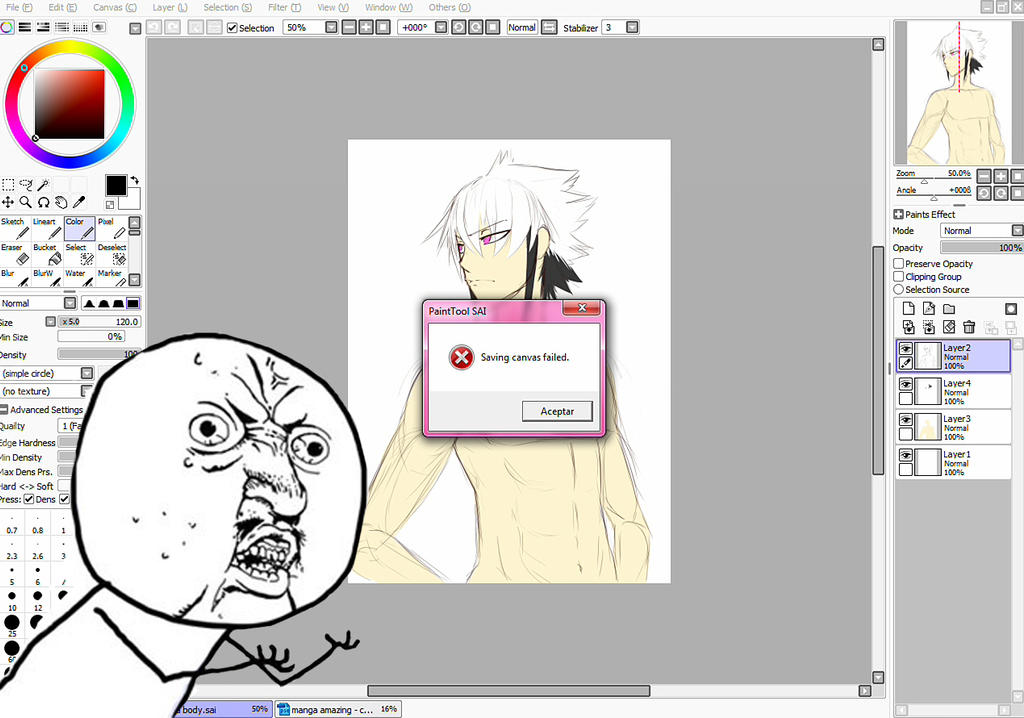Select the rectangular Selection tool
This screenshot has height=718, width=1024.
8,185
